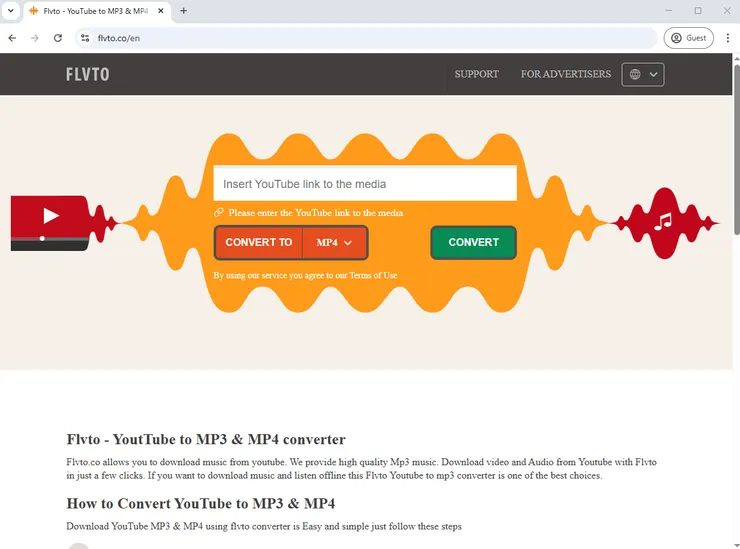The height and width of the screenshot is (549, 740).
Task: Open the SUPPORT menu link
Action: [477, 74]
